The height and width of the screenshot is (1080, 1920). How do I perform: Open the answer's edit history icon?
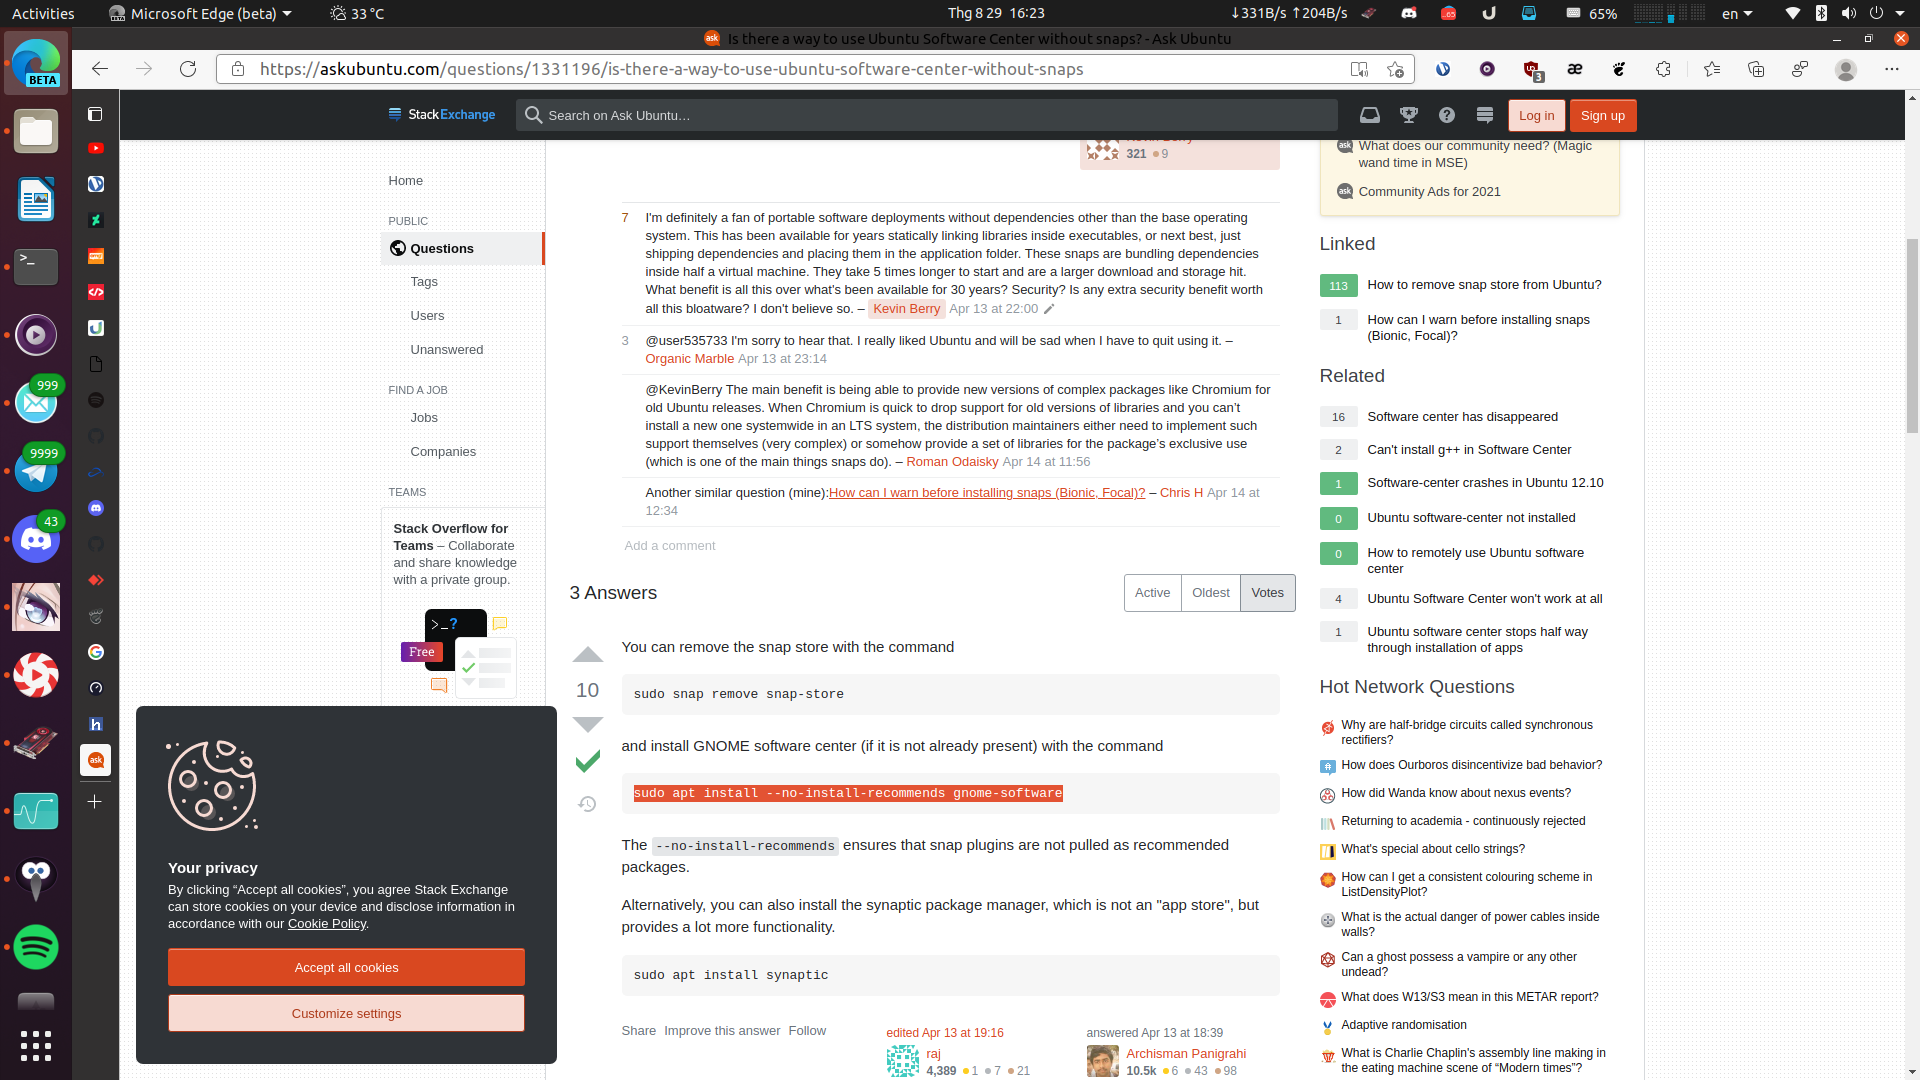click(587, 804)
